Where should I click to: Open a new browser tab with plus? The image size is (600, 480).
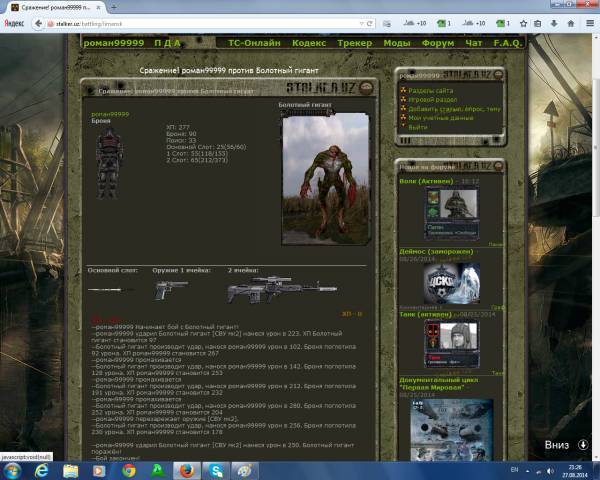coord(114,7)
